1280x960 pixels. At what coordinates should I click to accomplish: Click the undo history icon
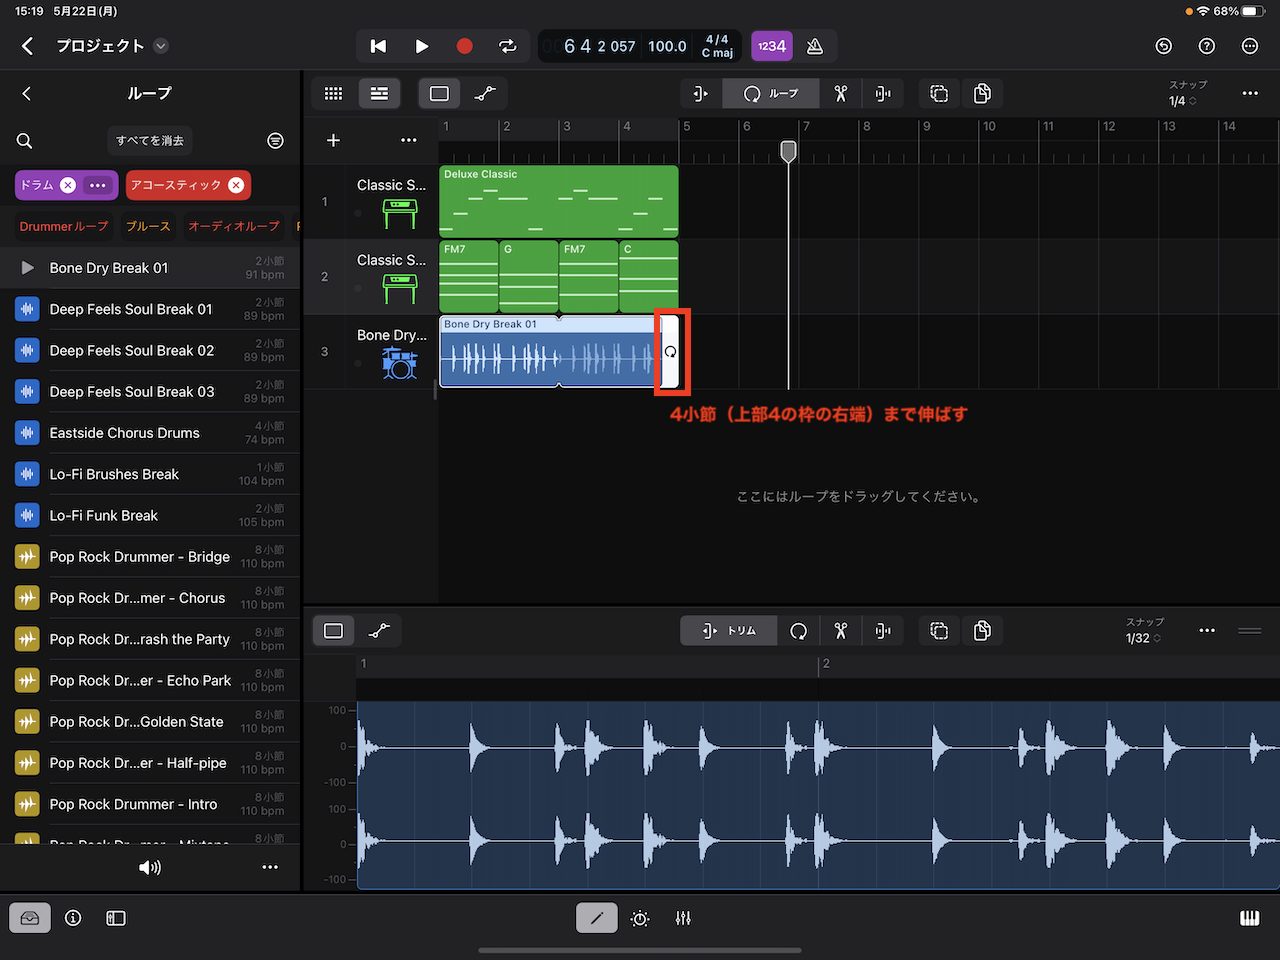point(1163,46)
